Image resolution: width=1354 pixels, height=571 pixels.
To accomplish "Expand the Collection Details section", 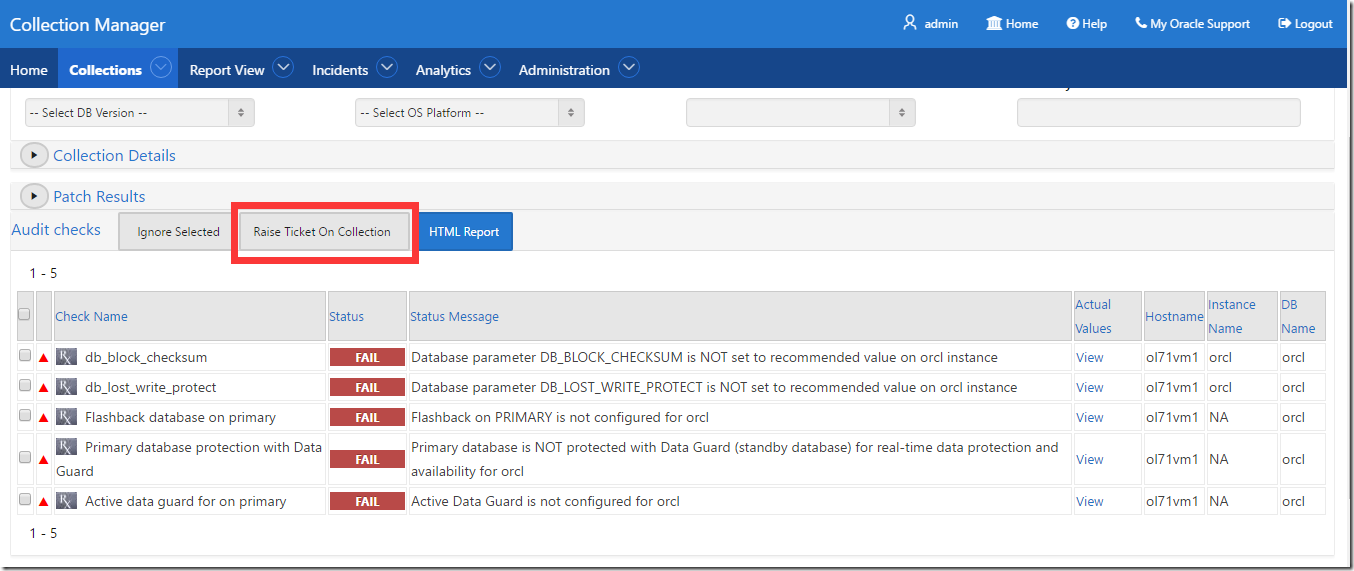I will point(35,155).
